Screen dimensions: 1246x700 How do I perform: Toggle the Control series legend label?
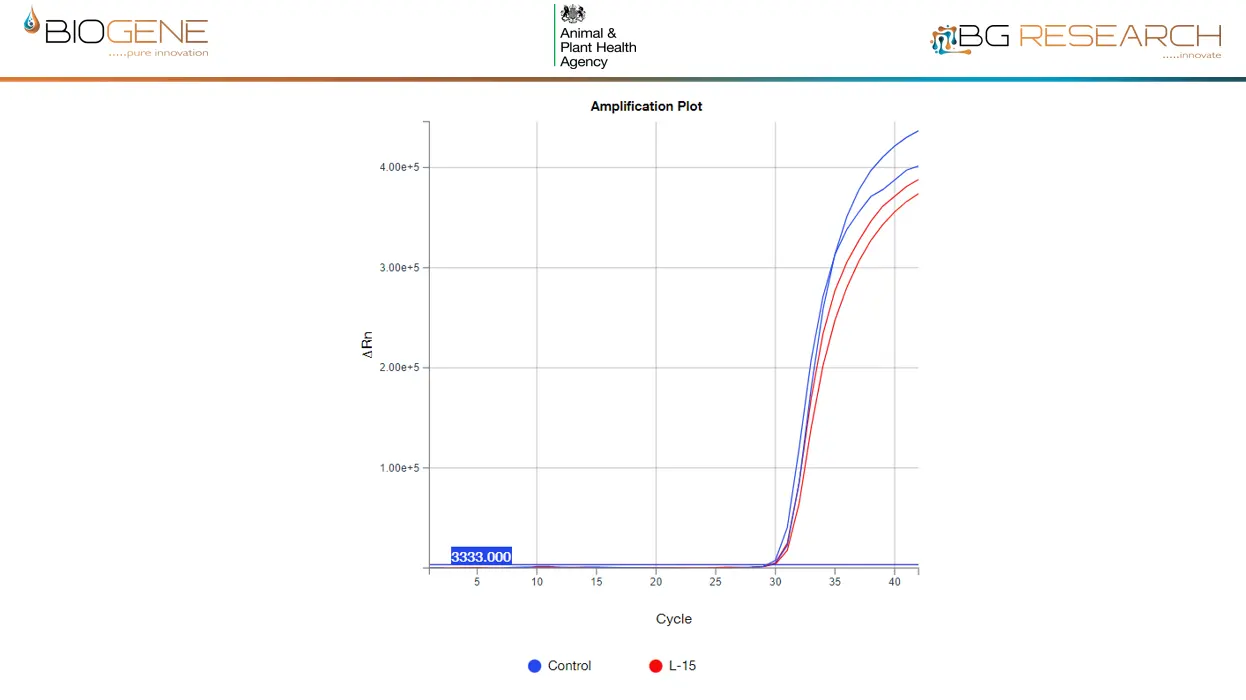[x=569, y=666]
